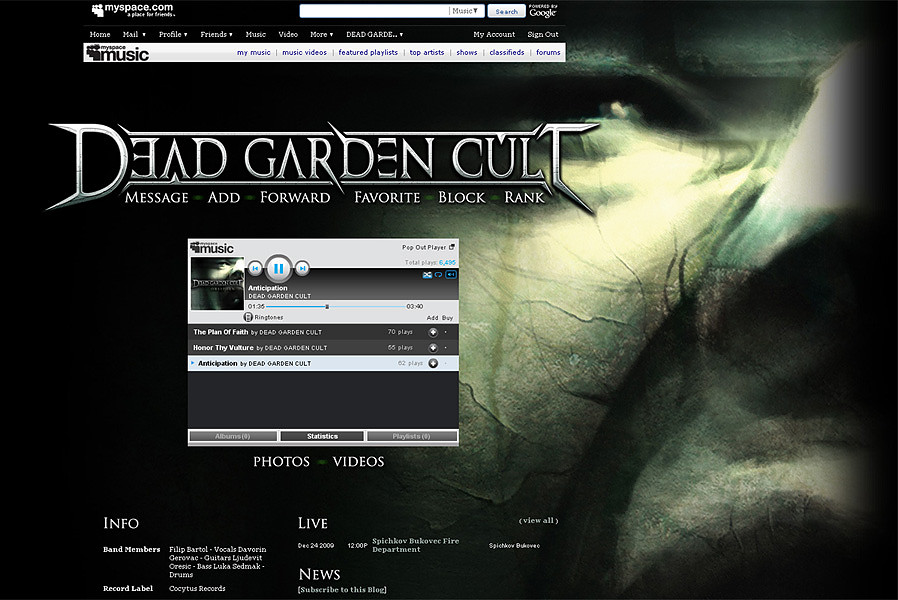This screenshot has width=898, height=600.
Task: Click MESSAGE under the band logo
Action: [x=157, y=198]
